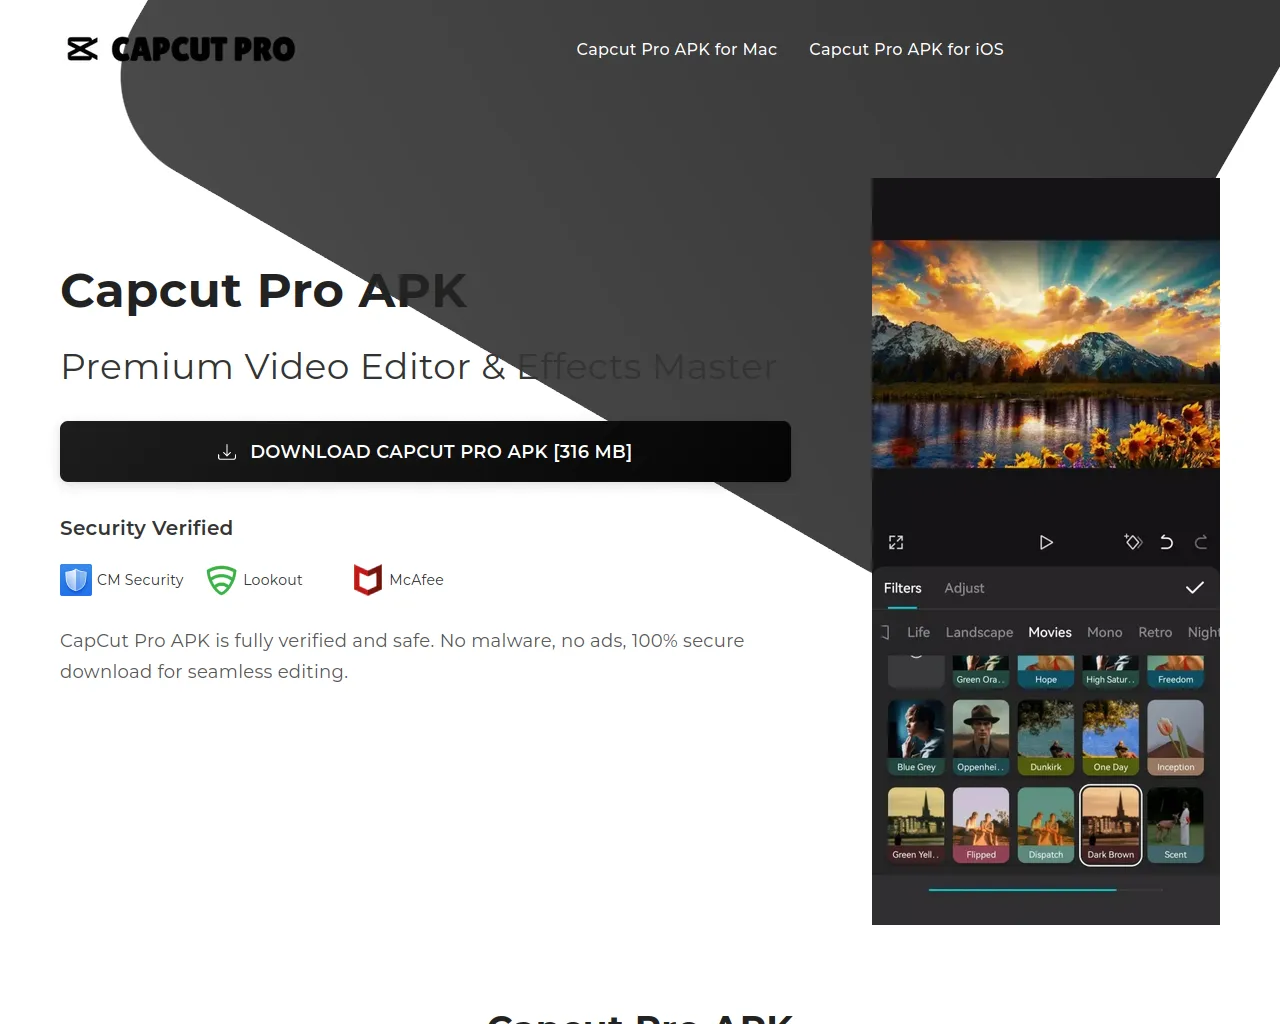Viewport: 1280px width, 1024px height.
Task: Select the One Day filter thumbnail
Action: tap(1111, 737)
